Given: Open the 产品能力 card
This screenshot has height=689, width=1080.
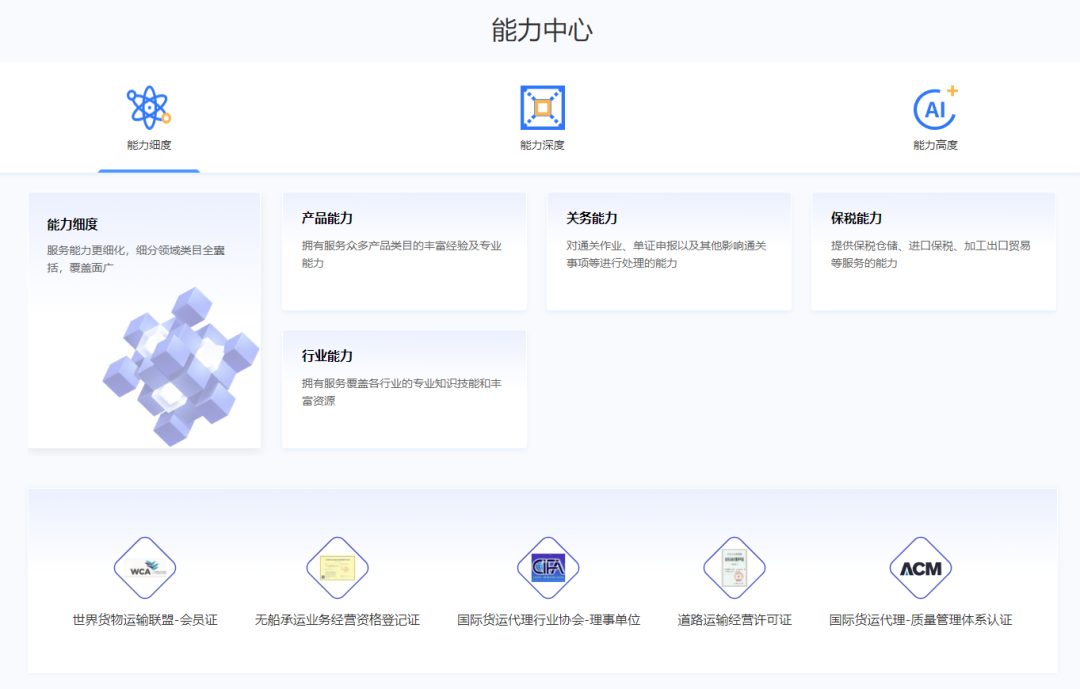Looking at the screenshot, I should (404, 251).
